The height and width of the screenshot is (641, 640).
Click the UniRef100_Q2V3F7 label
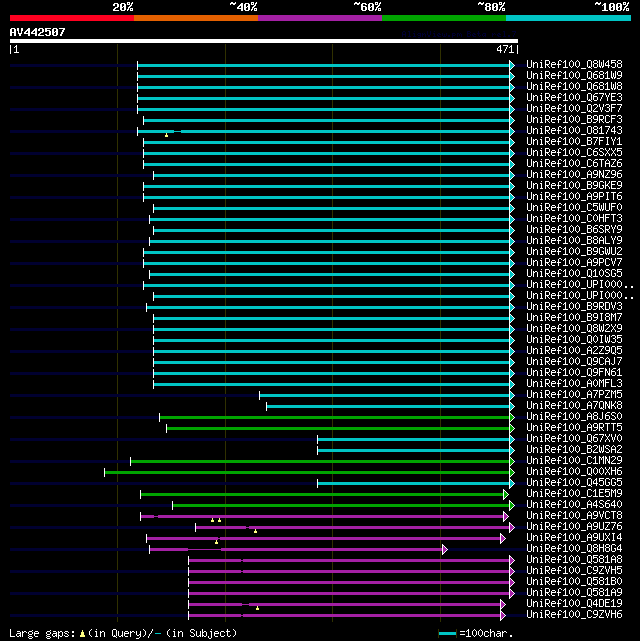coord(574,109)
